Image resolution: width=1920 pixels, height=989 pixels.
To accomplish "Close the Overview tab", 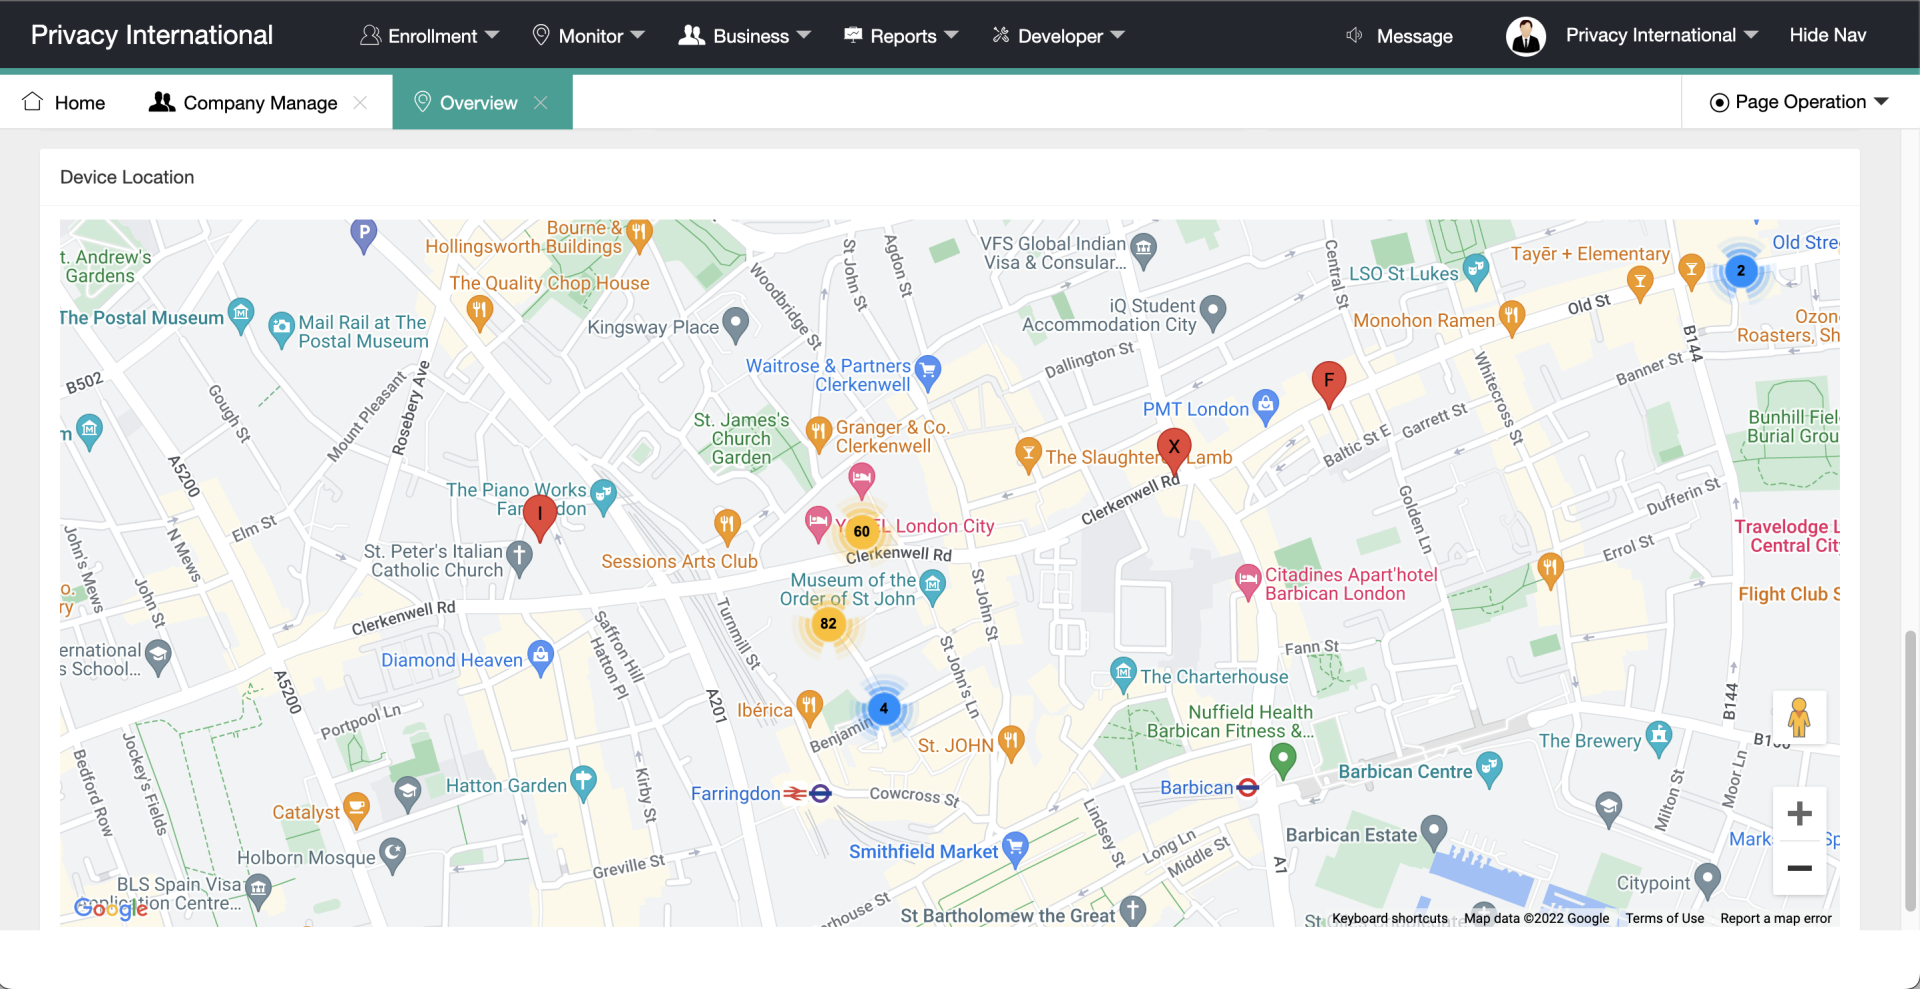I will tap(541, 103).
